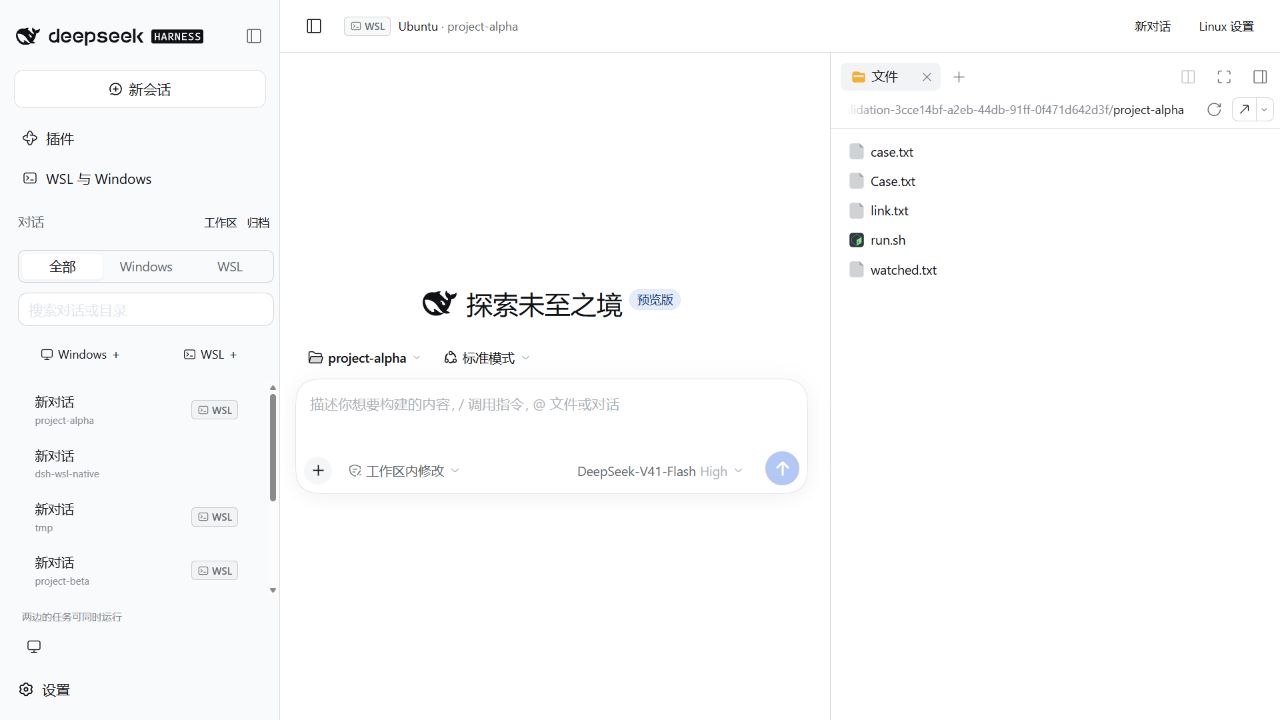This screenshot has width=1280, height=720.
Task: Open 设置 settings in sidebar
Action: (x=45, y=689)
